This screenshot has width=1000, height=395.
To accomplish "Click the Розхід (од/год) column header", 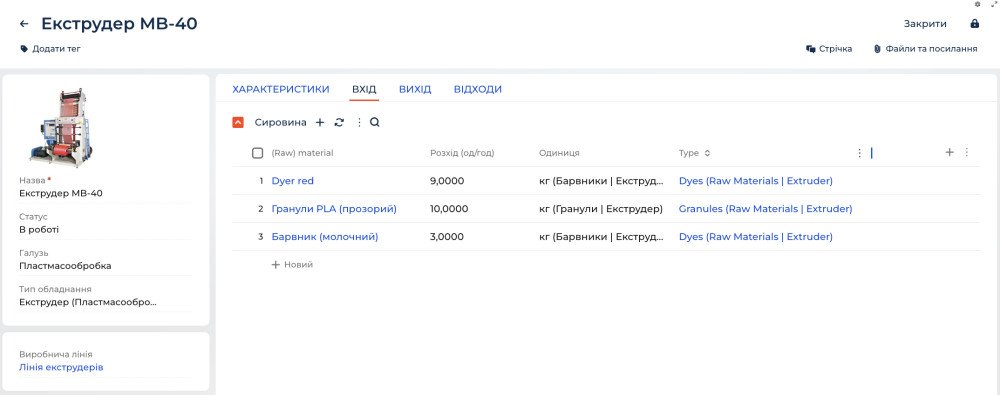I will click(462, 153).
